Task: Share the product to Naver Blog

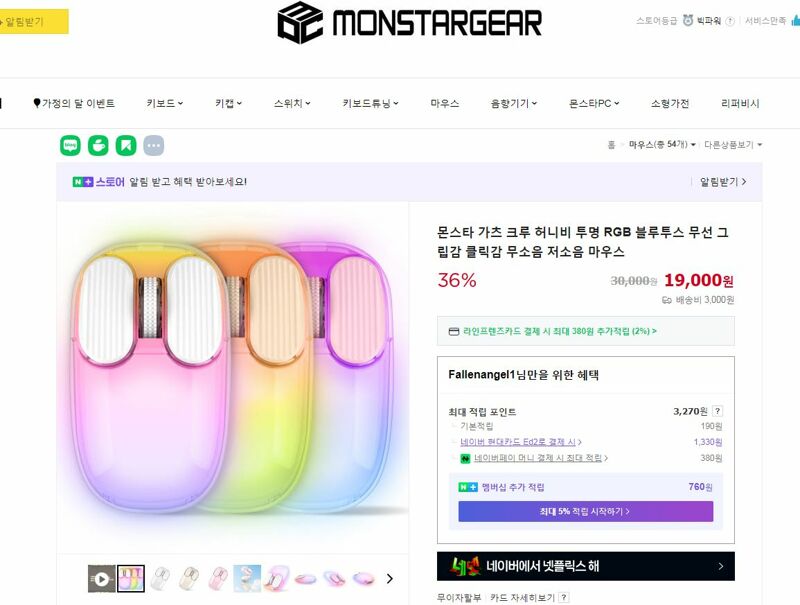Action: click(x=70, y=145)
